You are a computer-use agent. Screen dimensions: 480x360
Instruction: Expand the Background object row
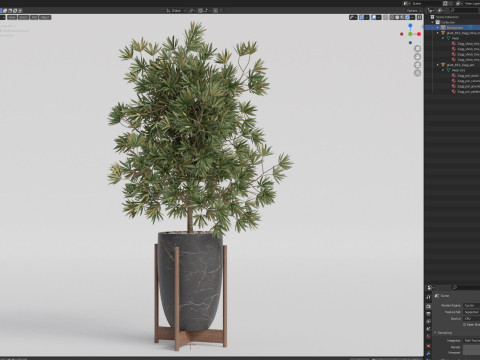coord(438,28)
